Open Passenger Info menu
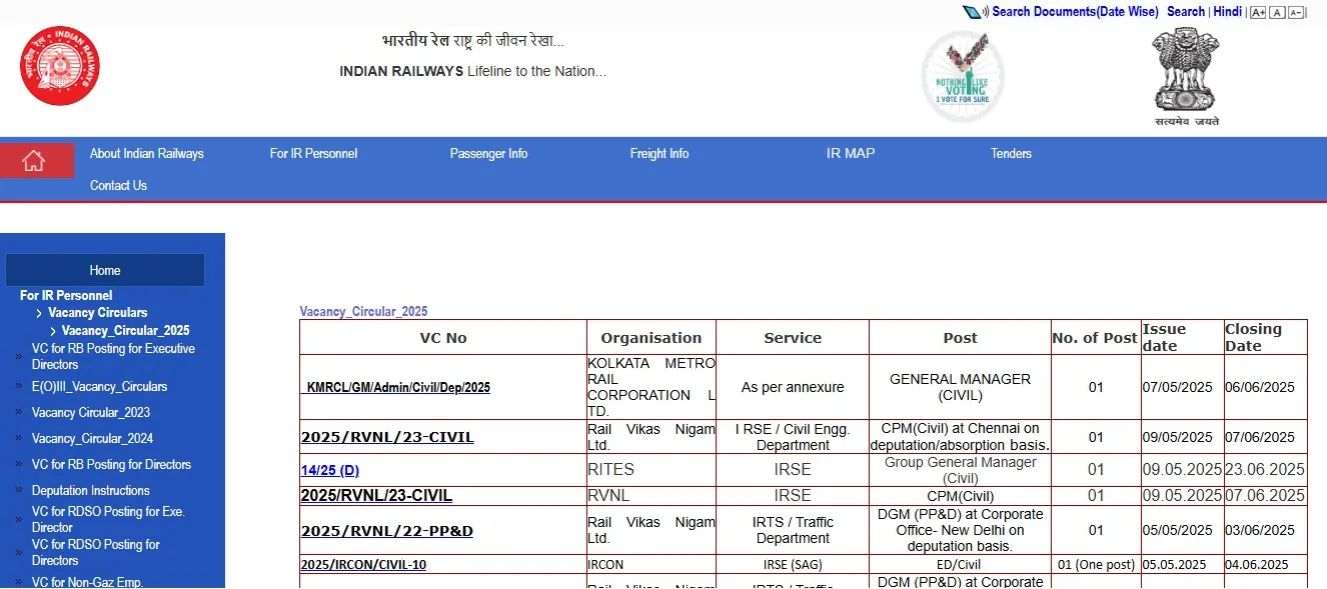 click(489, 154)
